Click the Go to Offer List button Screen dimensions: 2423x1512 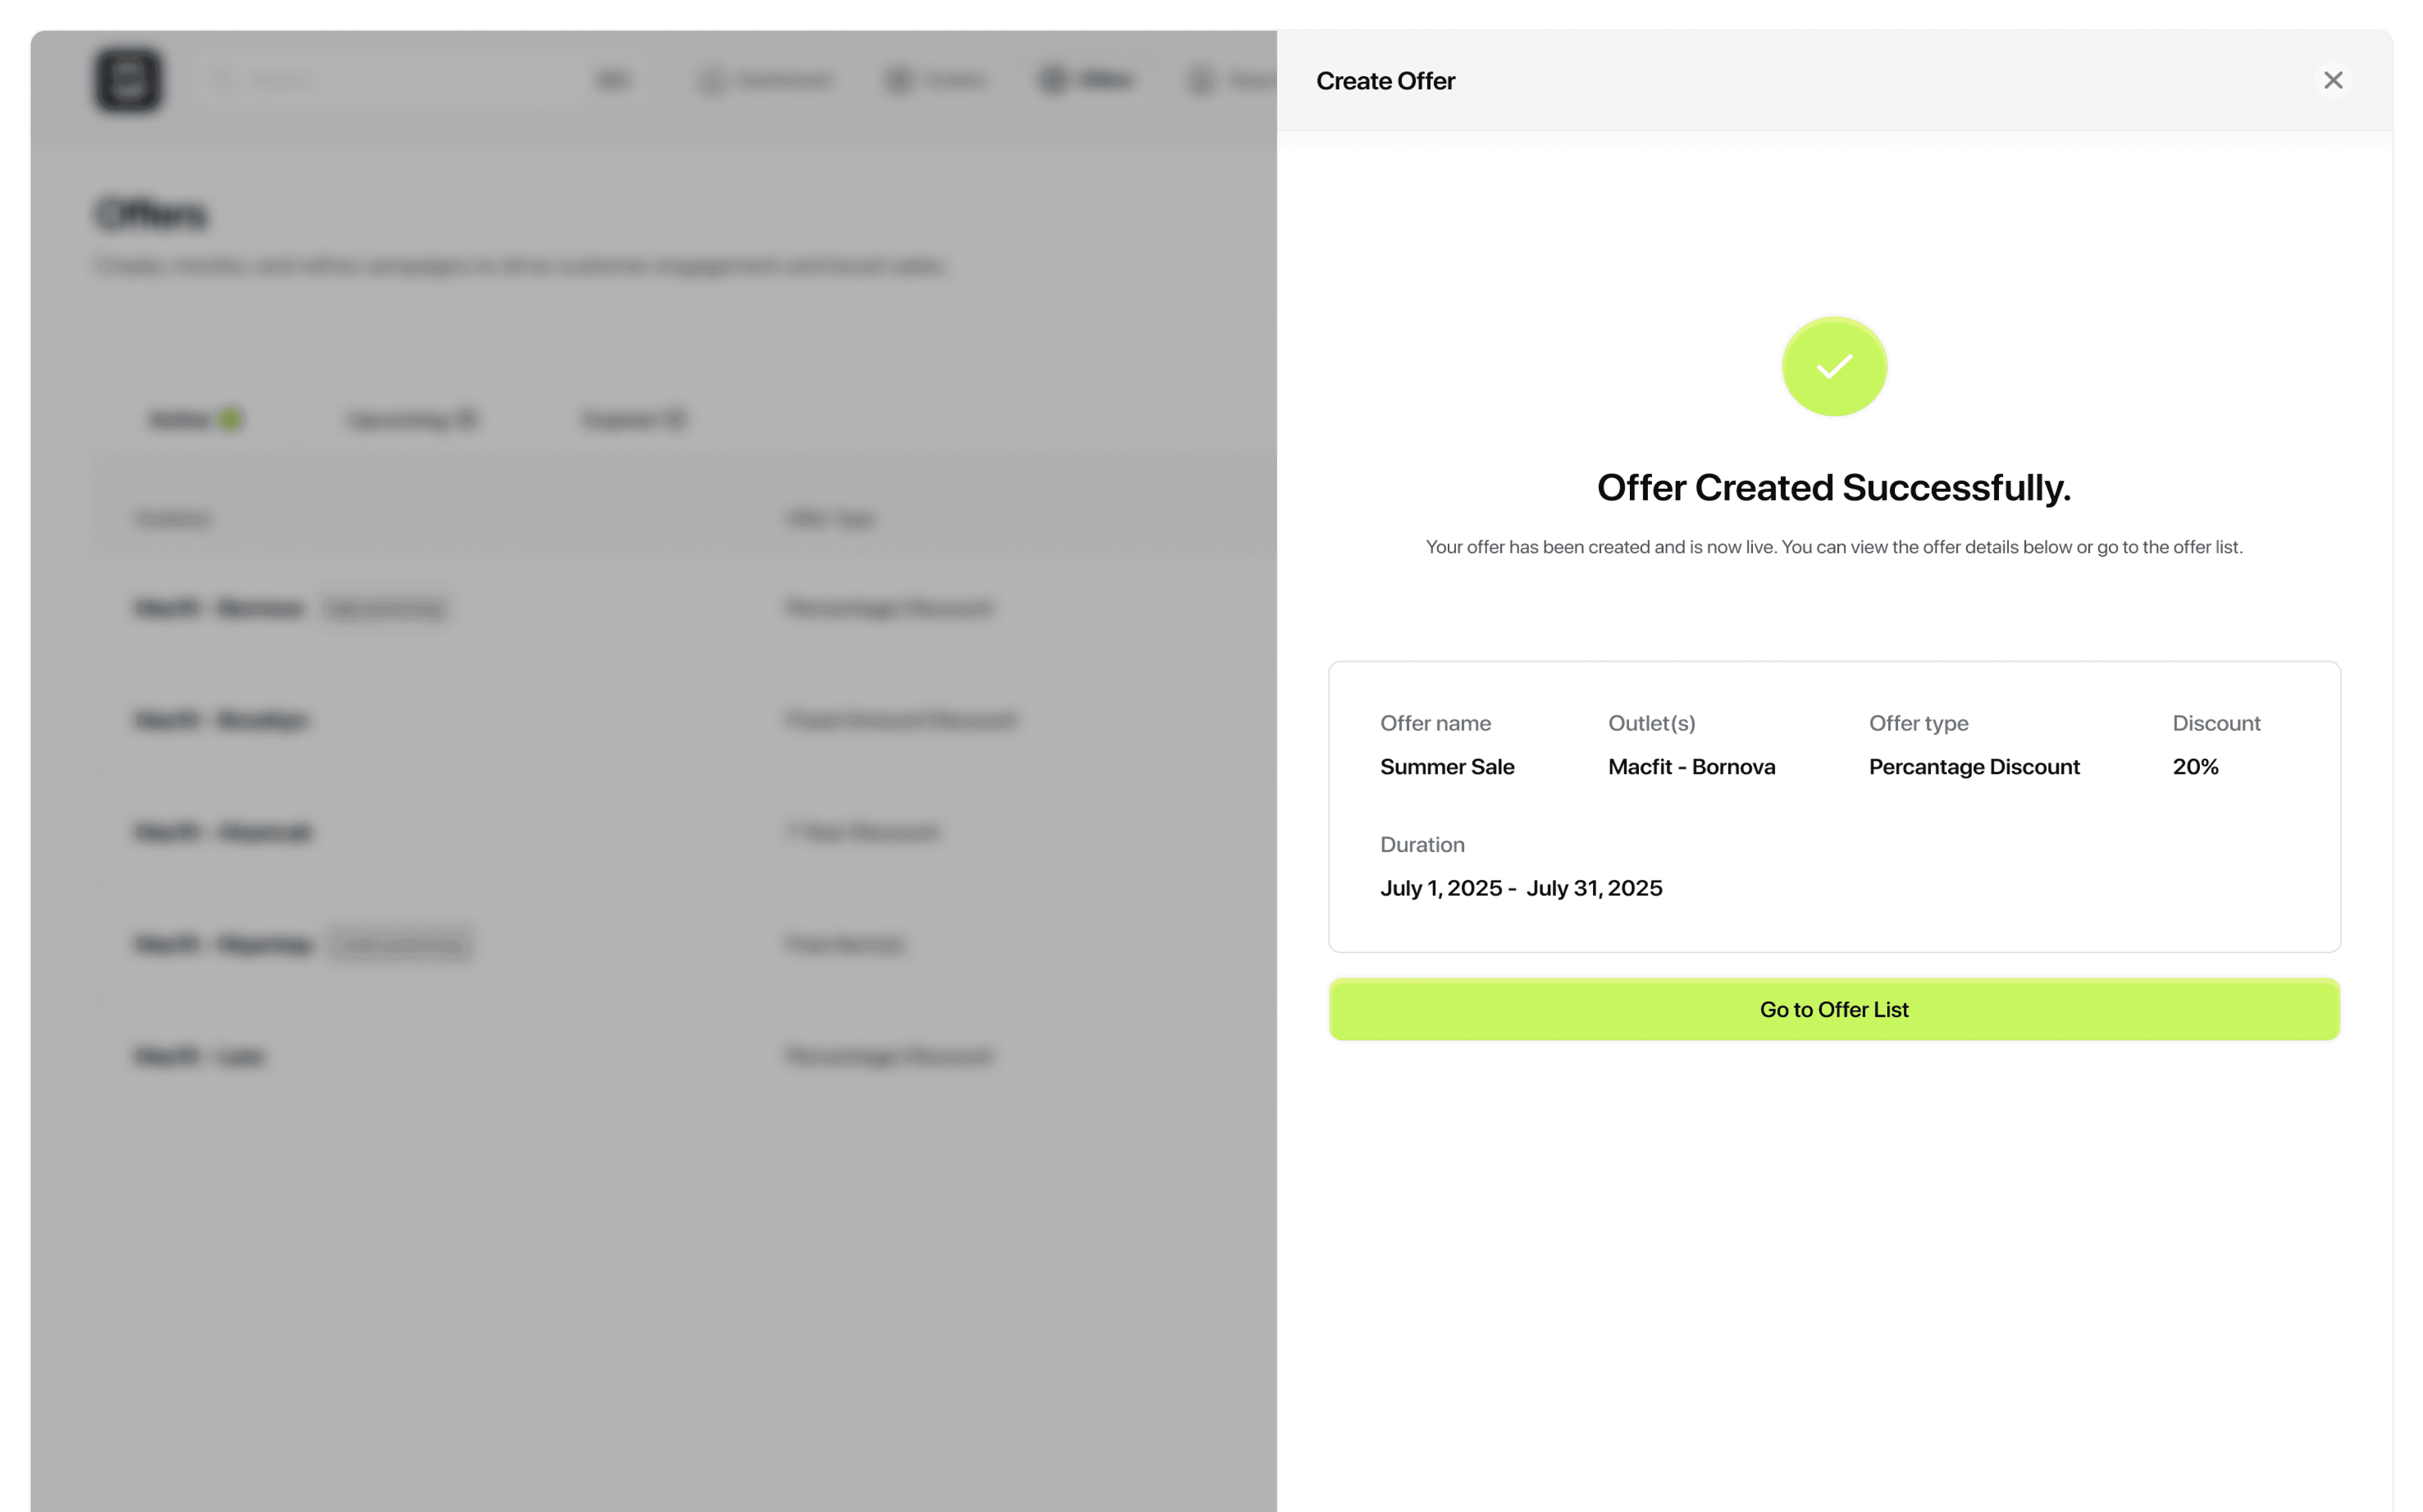pos(1833,1009)
